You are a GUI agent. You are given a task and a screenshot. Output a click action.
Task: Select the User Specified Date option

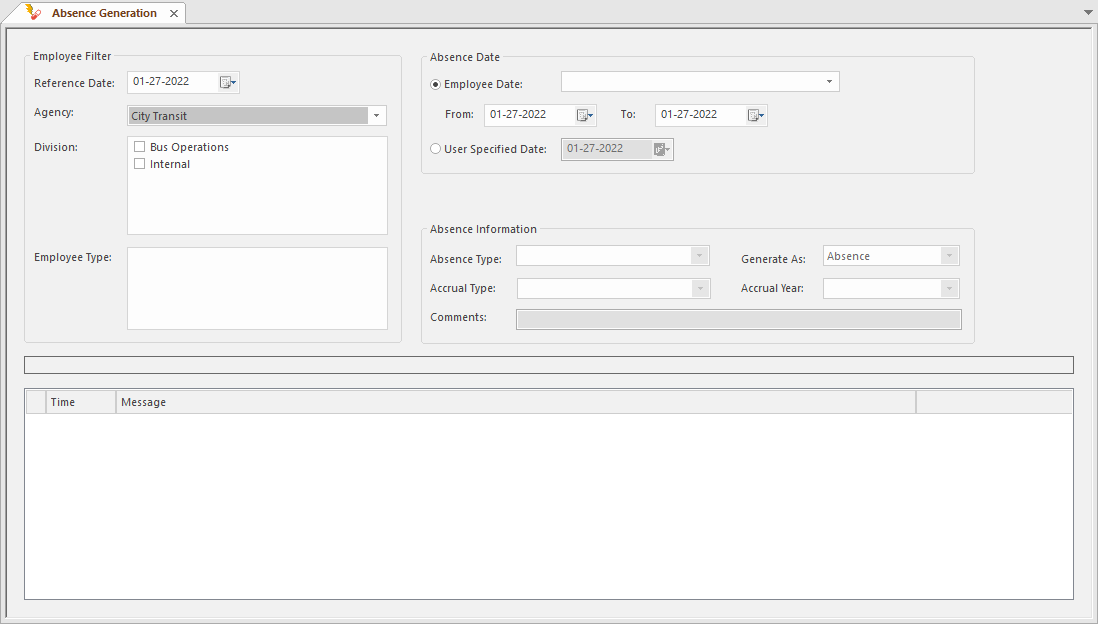point(435,149)
